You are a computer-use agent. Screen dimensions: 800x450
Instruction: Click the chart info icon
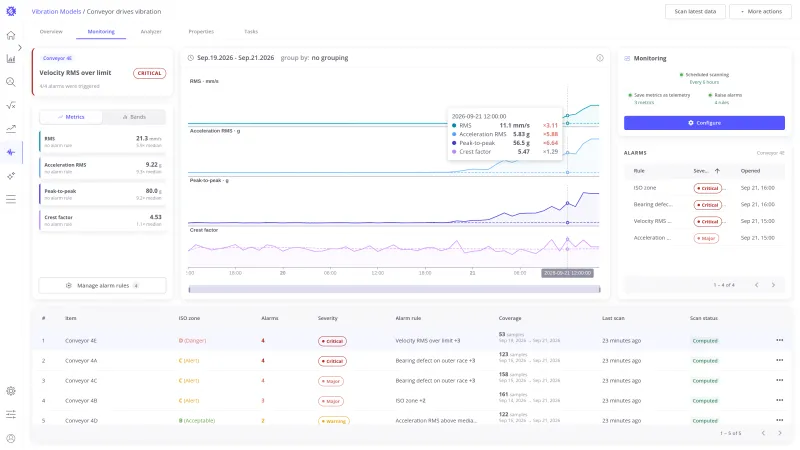[599, 58]
